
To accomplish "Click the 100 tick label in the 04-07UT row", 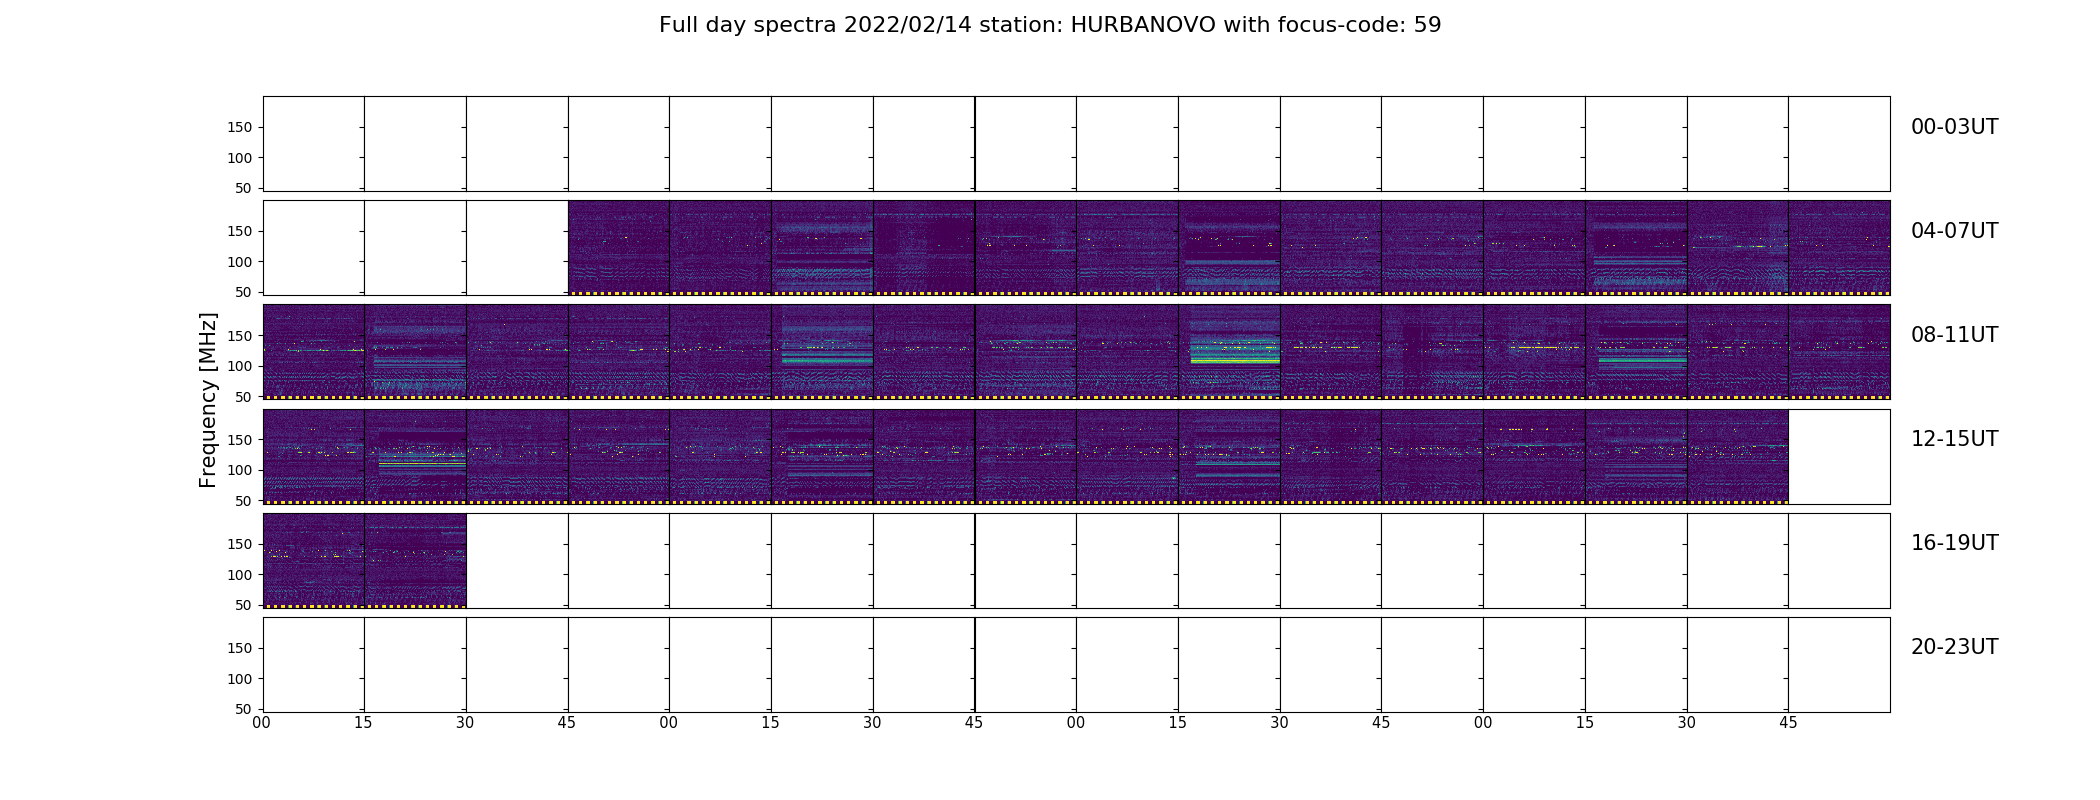I will coord(240,262).
